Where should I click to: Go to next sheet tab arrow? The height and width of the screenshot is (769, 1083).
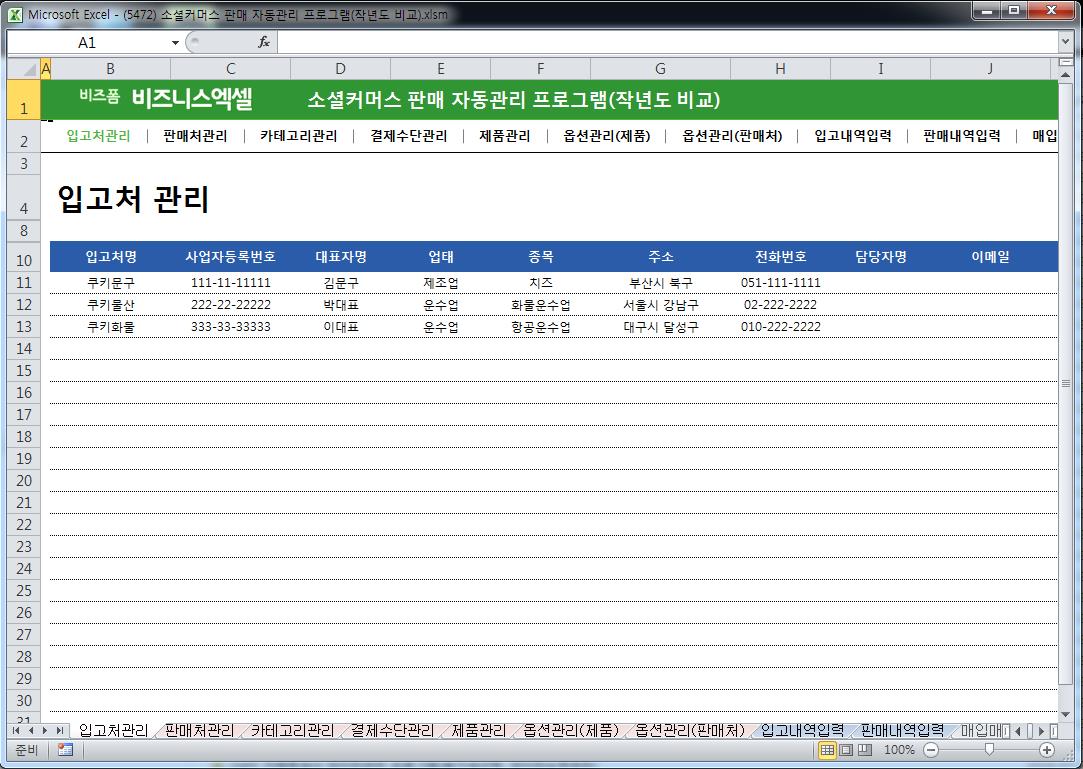pos(45,730)
